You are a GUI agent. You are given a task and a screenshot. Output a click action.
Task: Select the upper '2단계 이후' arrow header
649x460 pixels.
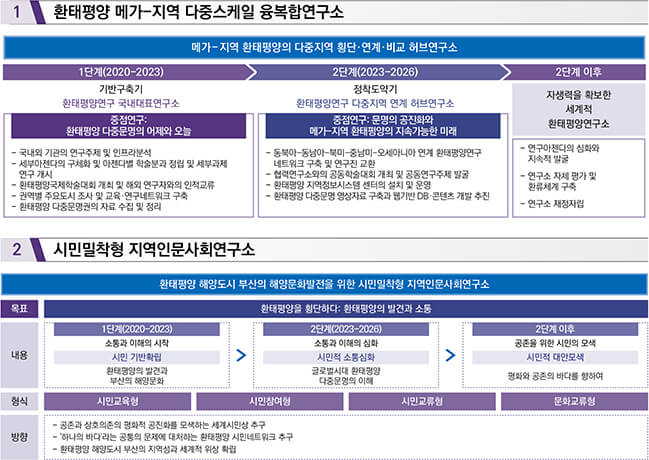(575, 72)
